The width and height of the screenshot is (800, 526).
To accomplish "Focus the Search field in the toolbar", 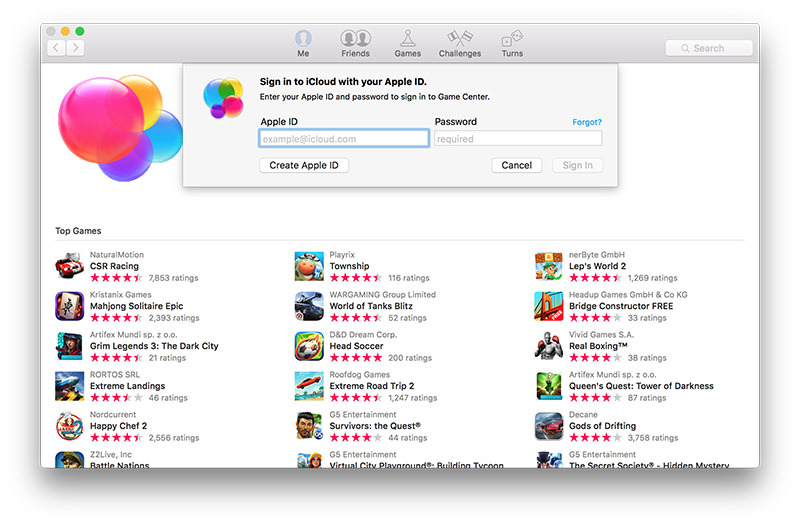I will click(x=709, y=48).
